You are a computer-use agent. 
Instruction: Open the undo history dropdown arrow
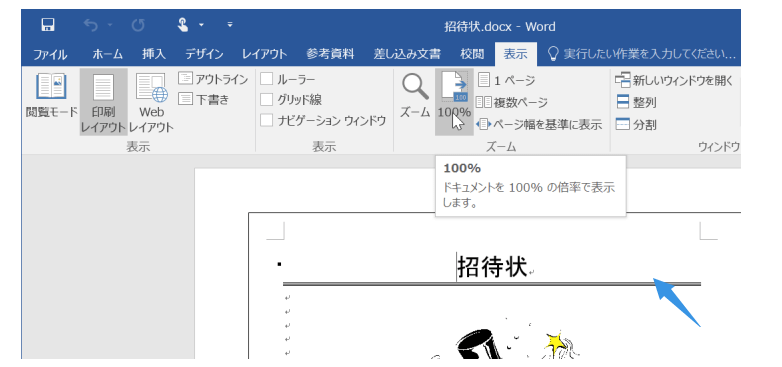click(110, 25)
